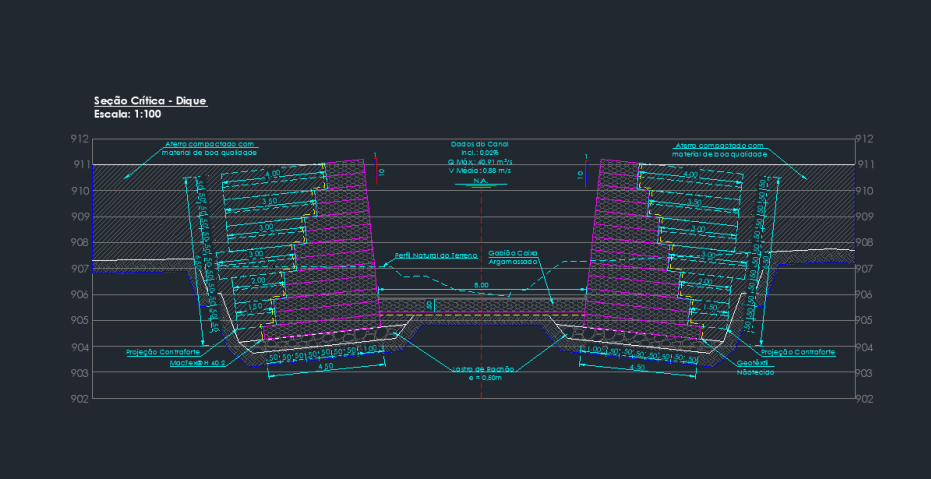Click the 8.00 channel width dimension
The height and width of the screenshot is (479, 931).
point(481,286)
